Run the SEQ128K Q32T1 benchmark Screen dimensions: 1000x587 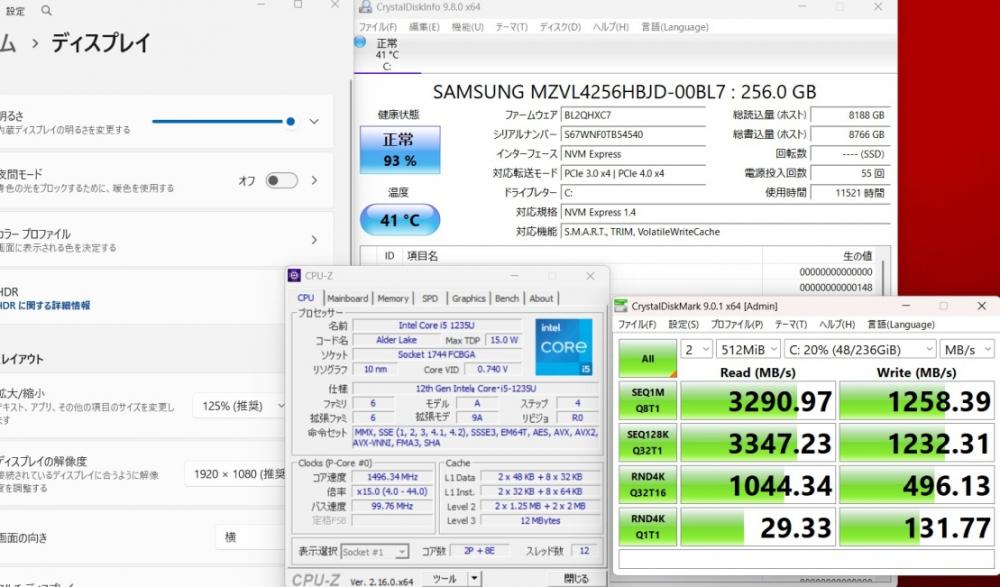pos(647,443)
